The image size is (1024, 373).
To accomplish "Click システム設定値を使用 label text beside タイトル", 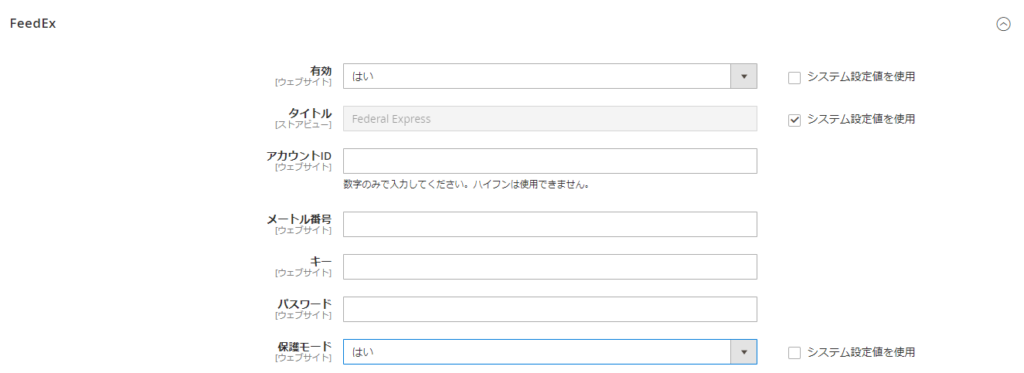I will pos(861,120).
